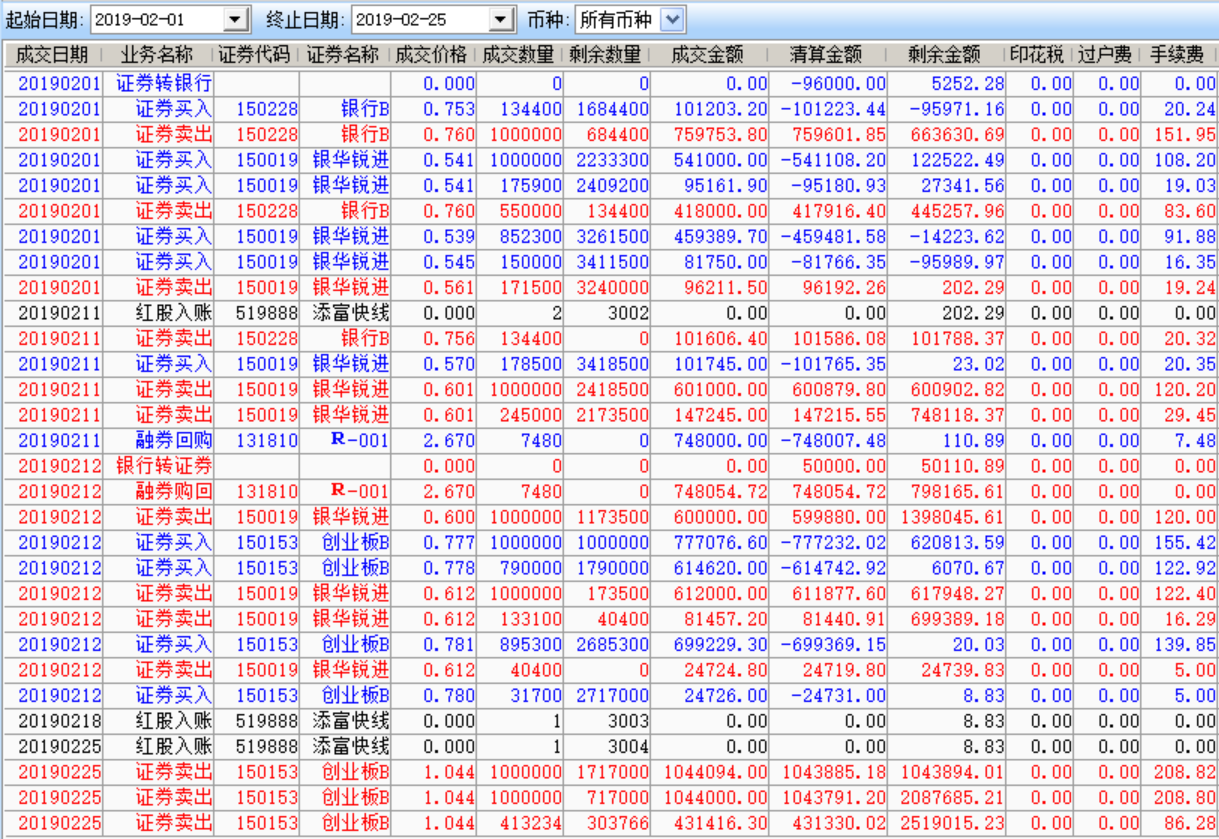
Task: Click transaction quantity 413234
Action: point(530,823)
